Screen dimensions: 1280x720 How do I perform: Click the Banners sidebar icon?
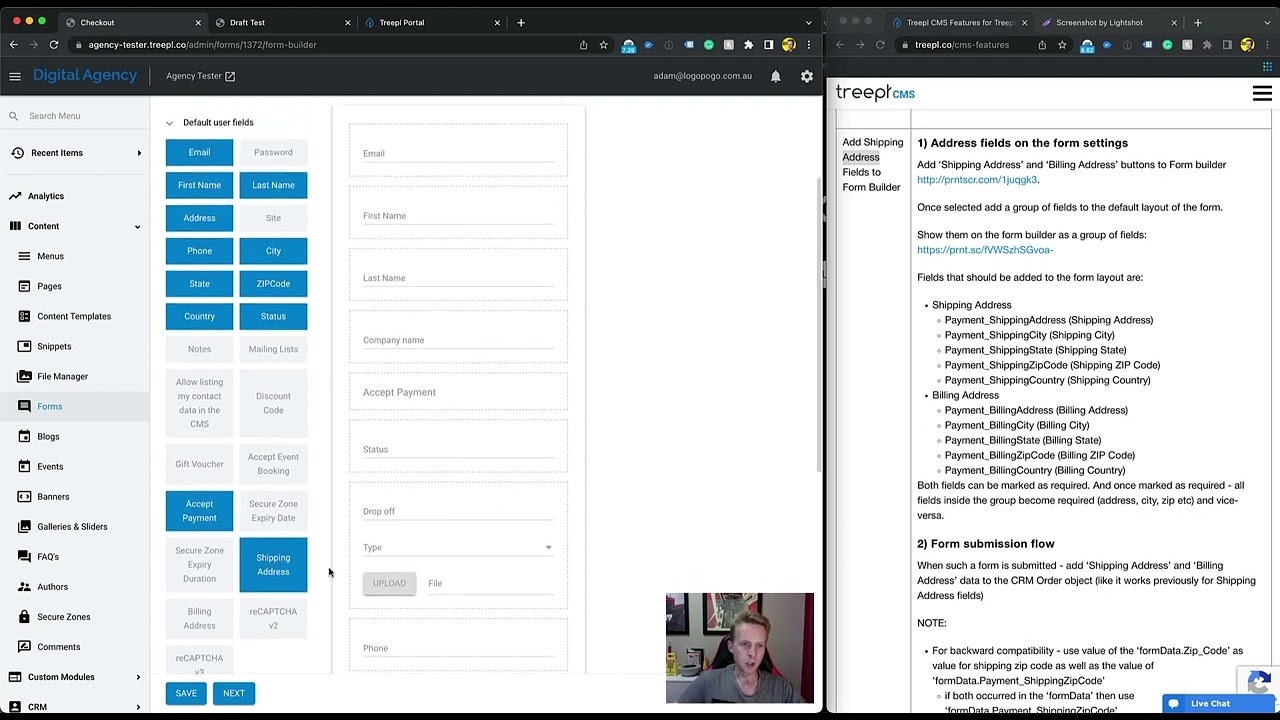coord(24,496)
